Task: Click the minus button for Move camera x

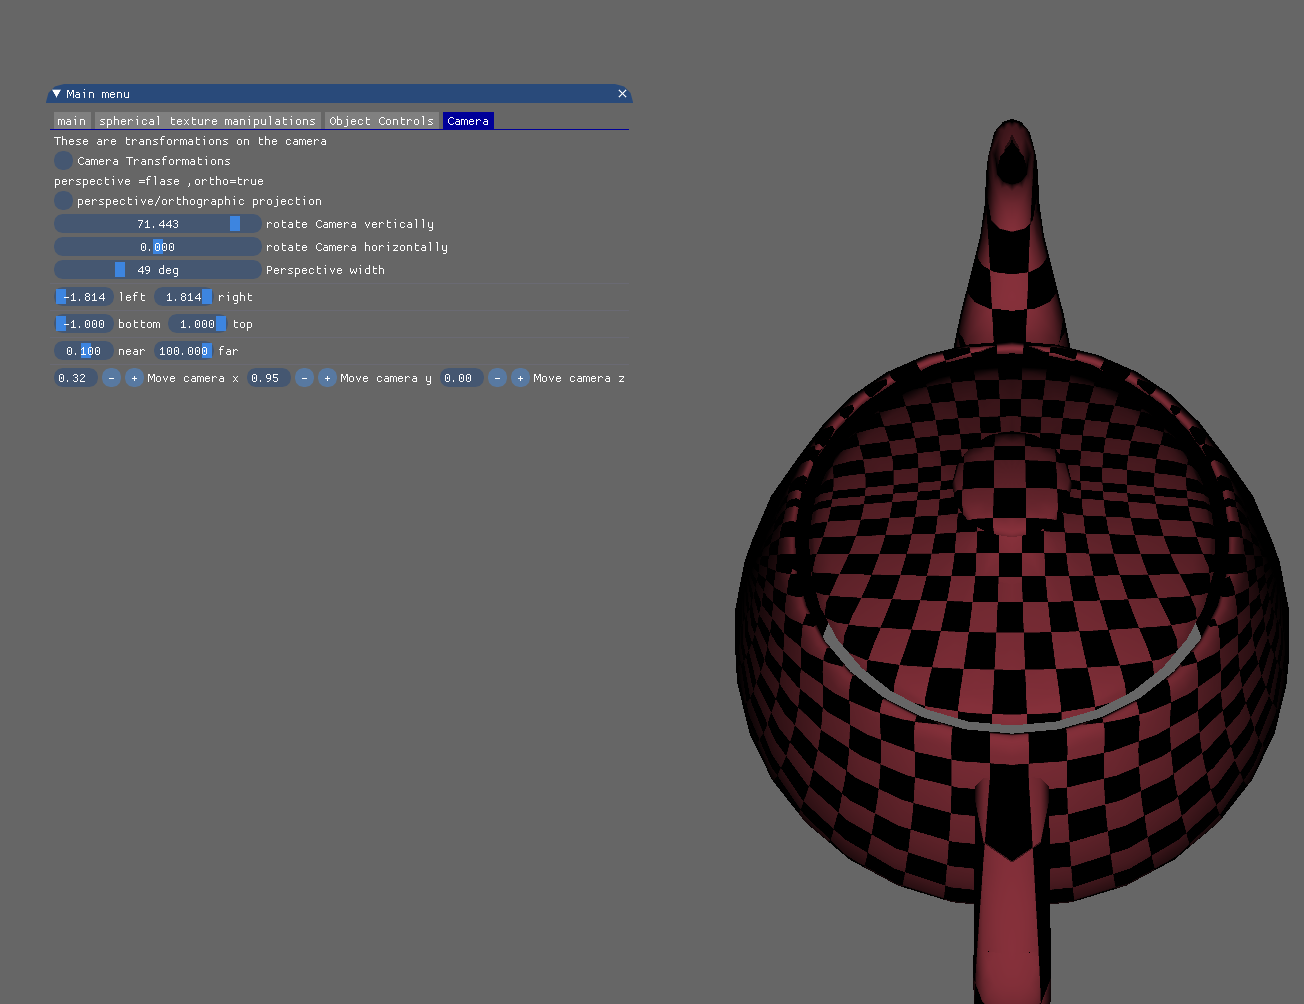Action: (x=111, y=377)
